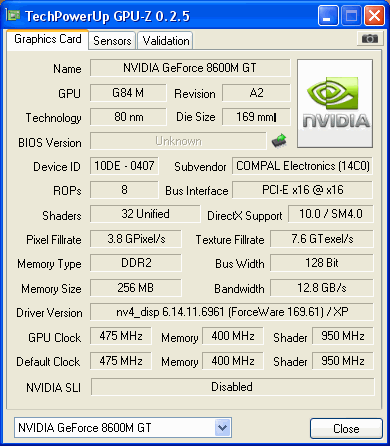This screenshot has width=390, height=446.
Task: Close the window with the red X
Action: coord(374,15)
